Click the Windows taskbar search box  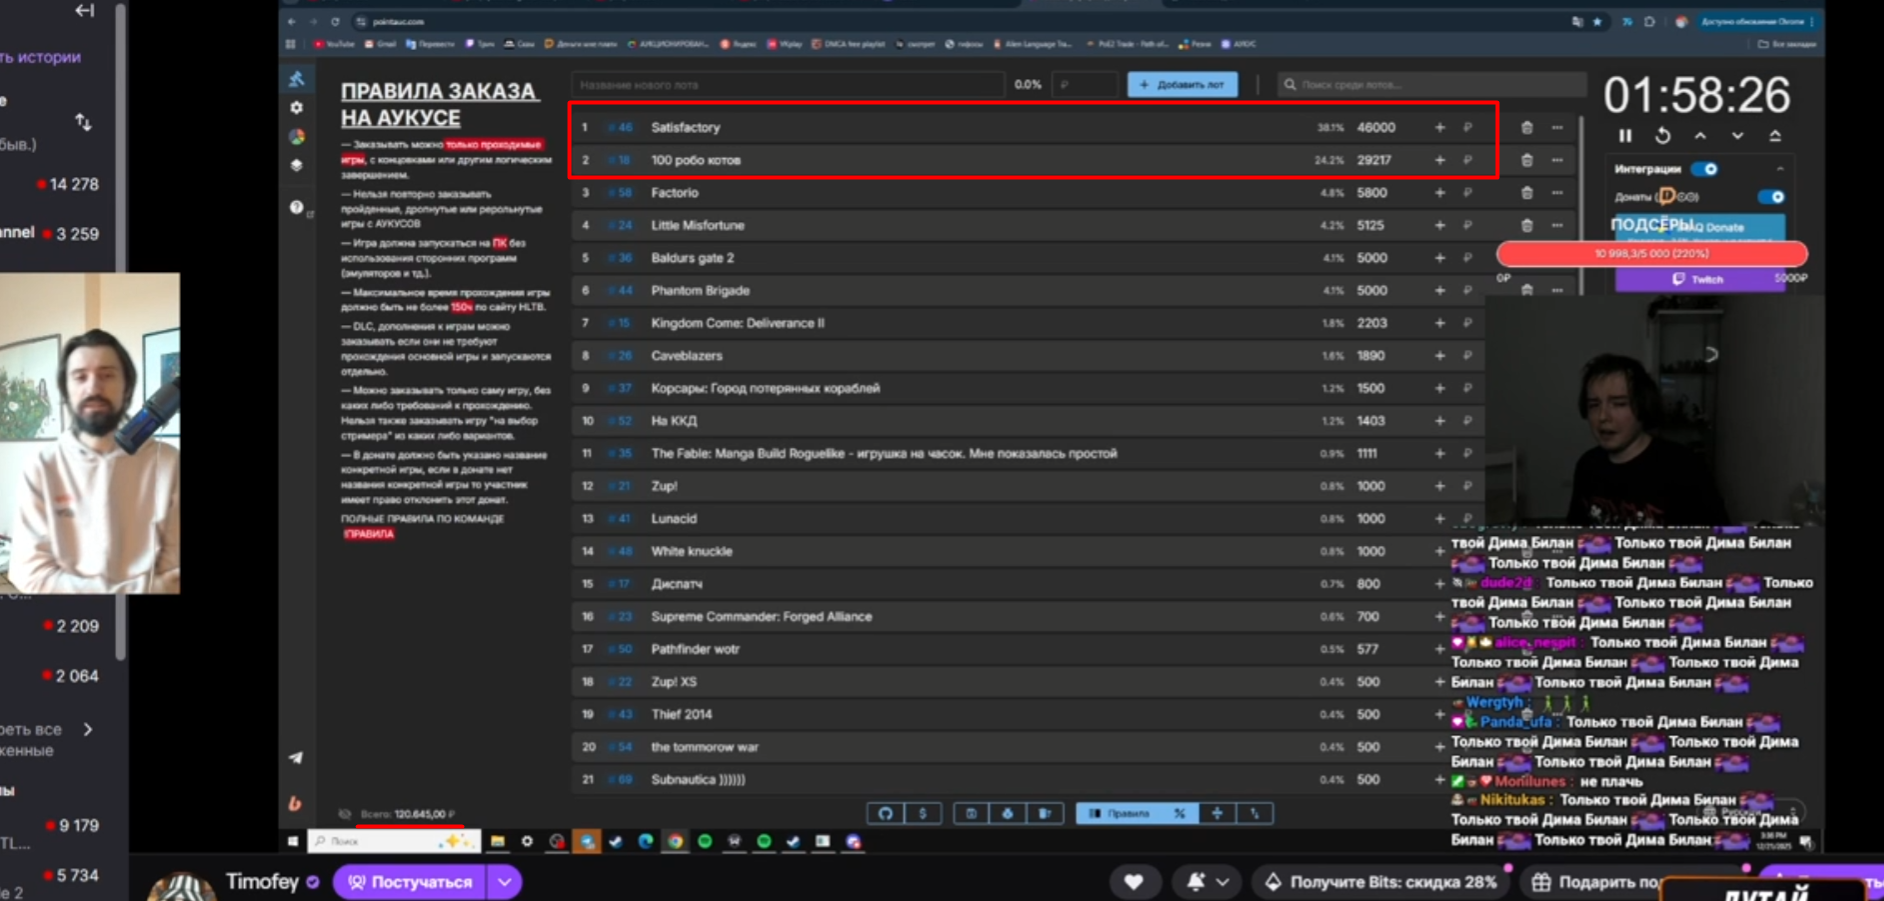click(393, 841)
